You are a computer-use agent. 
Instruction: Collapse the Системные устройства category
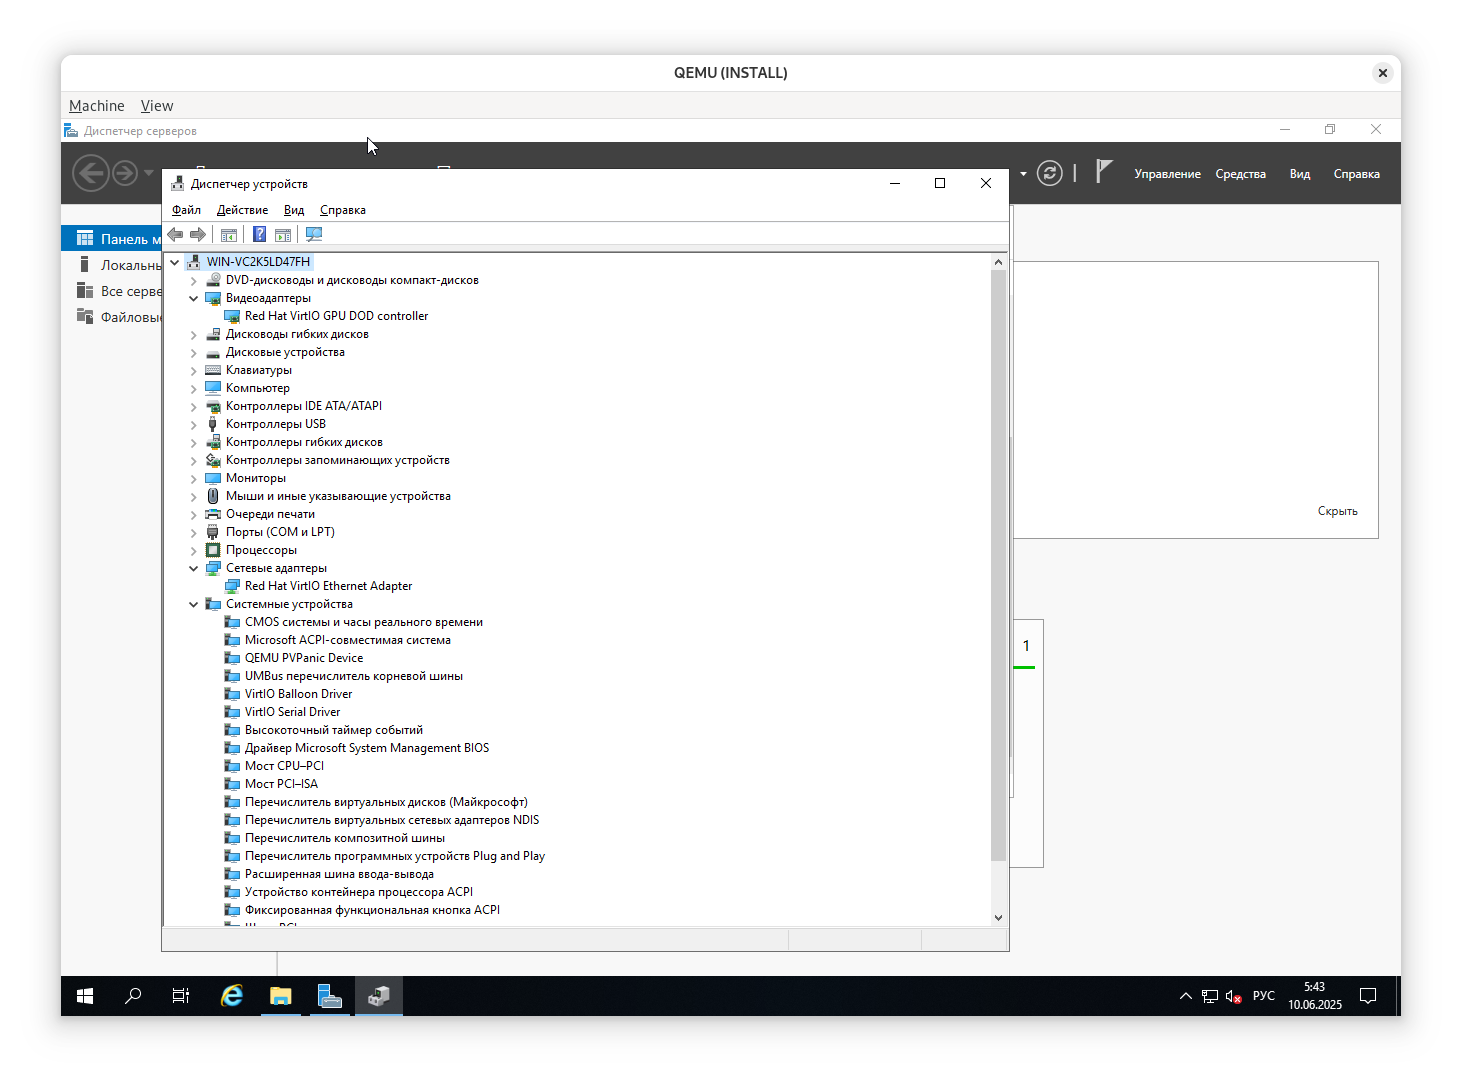coord(194,604)
